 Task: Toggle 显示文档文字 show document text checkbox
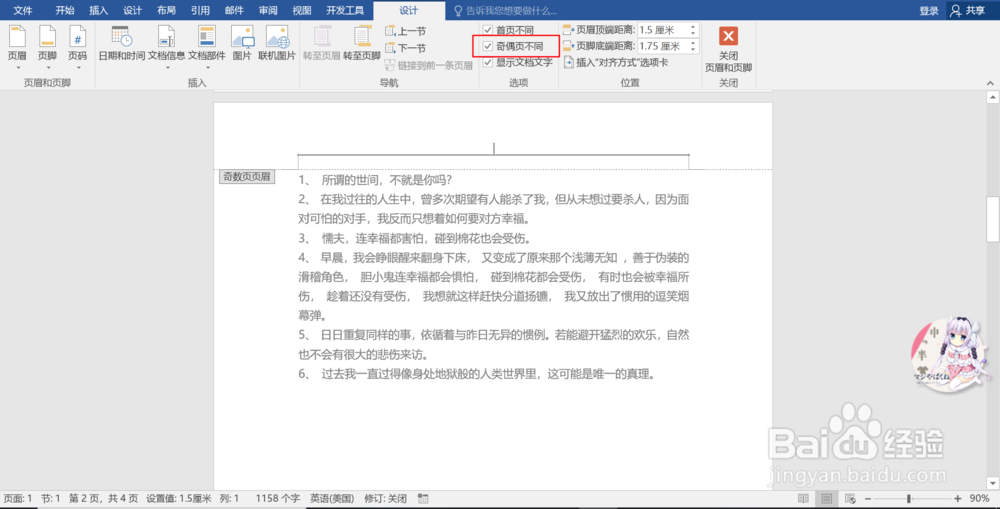pos(488,63)
